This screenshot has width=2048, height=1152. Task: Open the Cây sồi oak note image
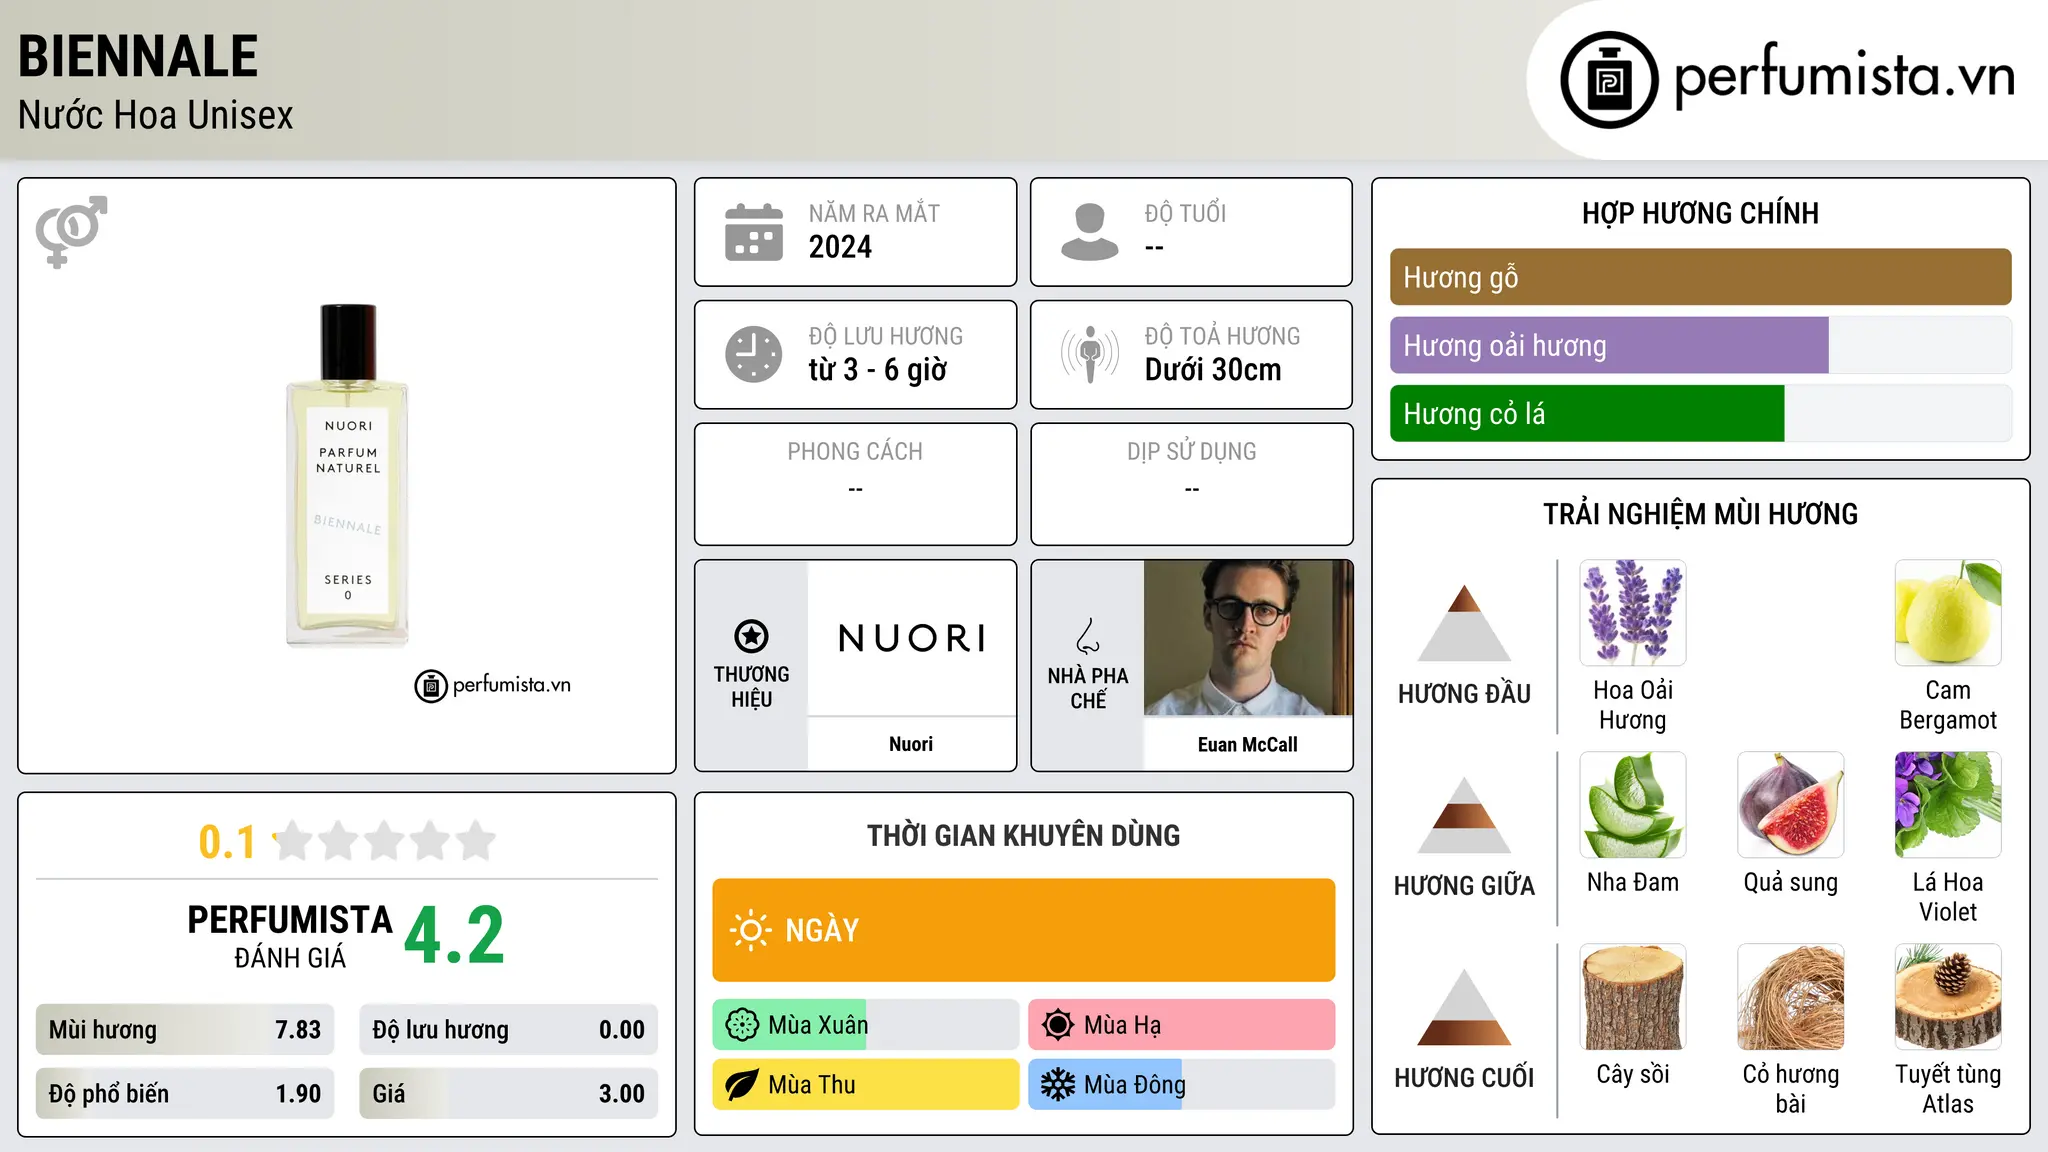click(x=1633, y=997)
